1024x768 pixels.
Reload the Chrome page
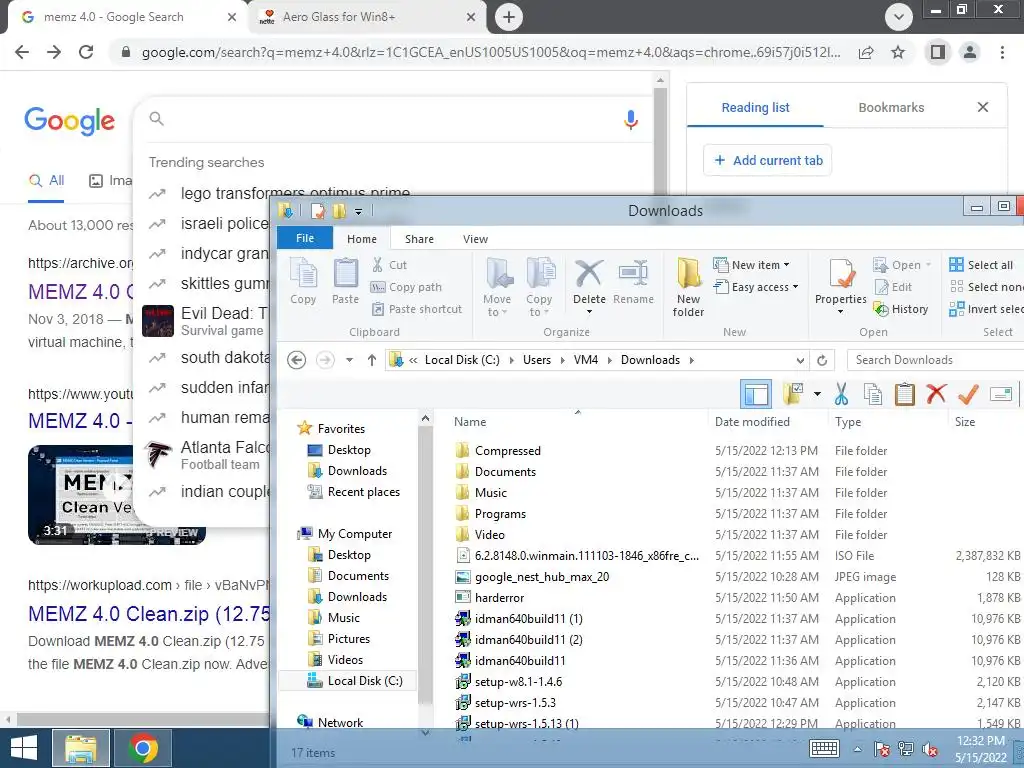pos(86,52)
